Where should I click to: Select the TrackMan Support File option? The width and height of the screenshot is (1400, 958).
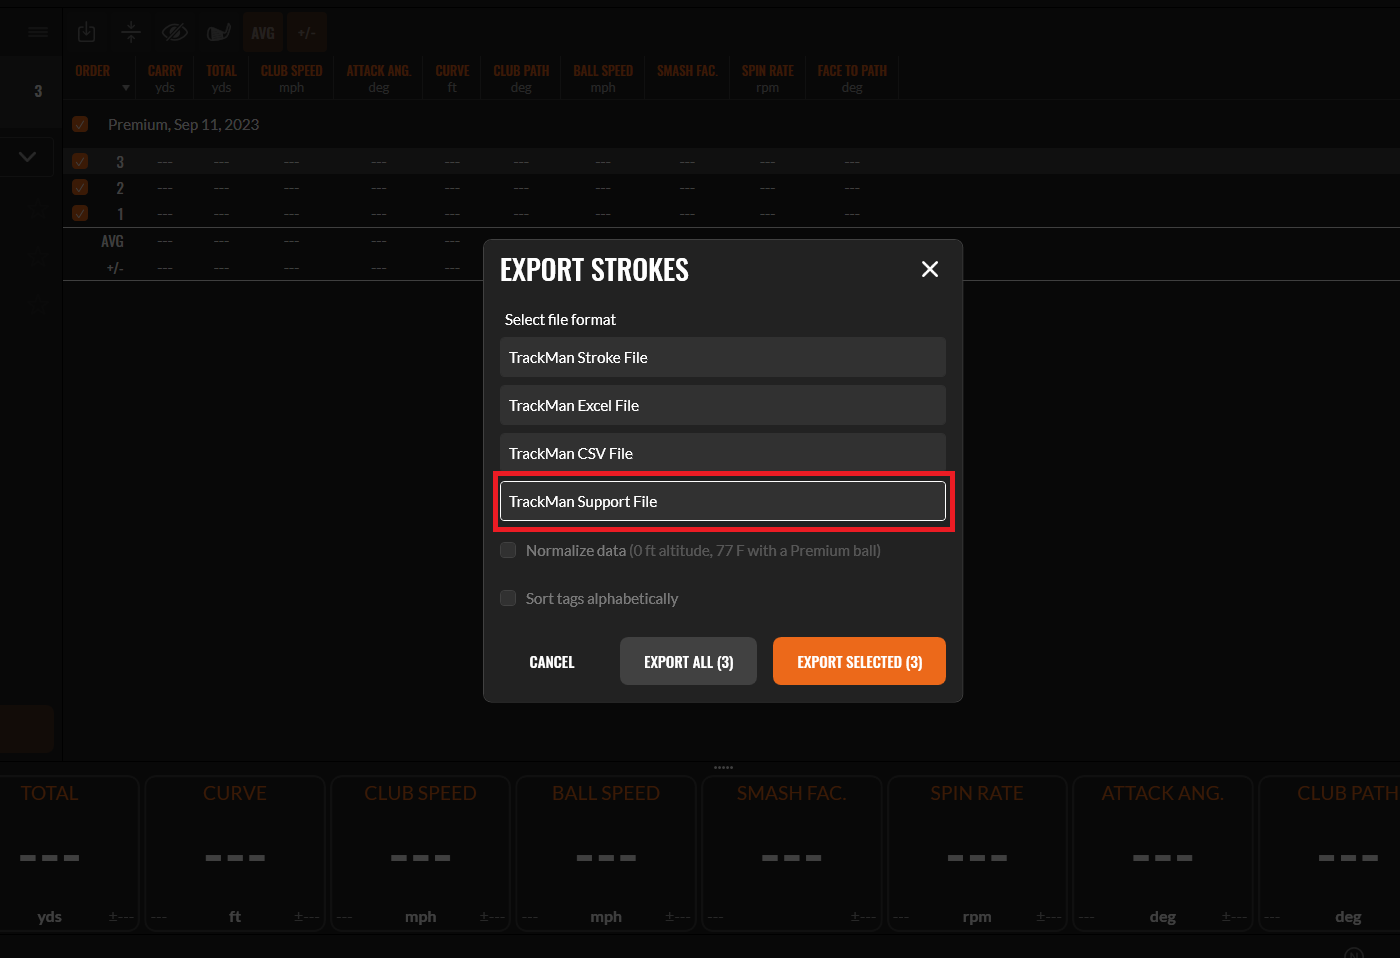pos(722,501)
